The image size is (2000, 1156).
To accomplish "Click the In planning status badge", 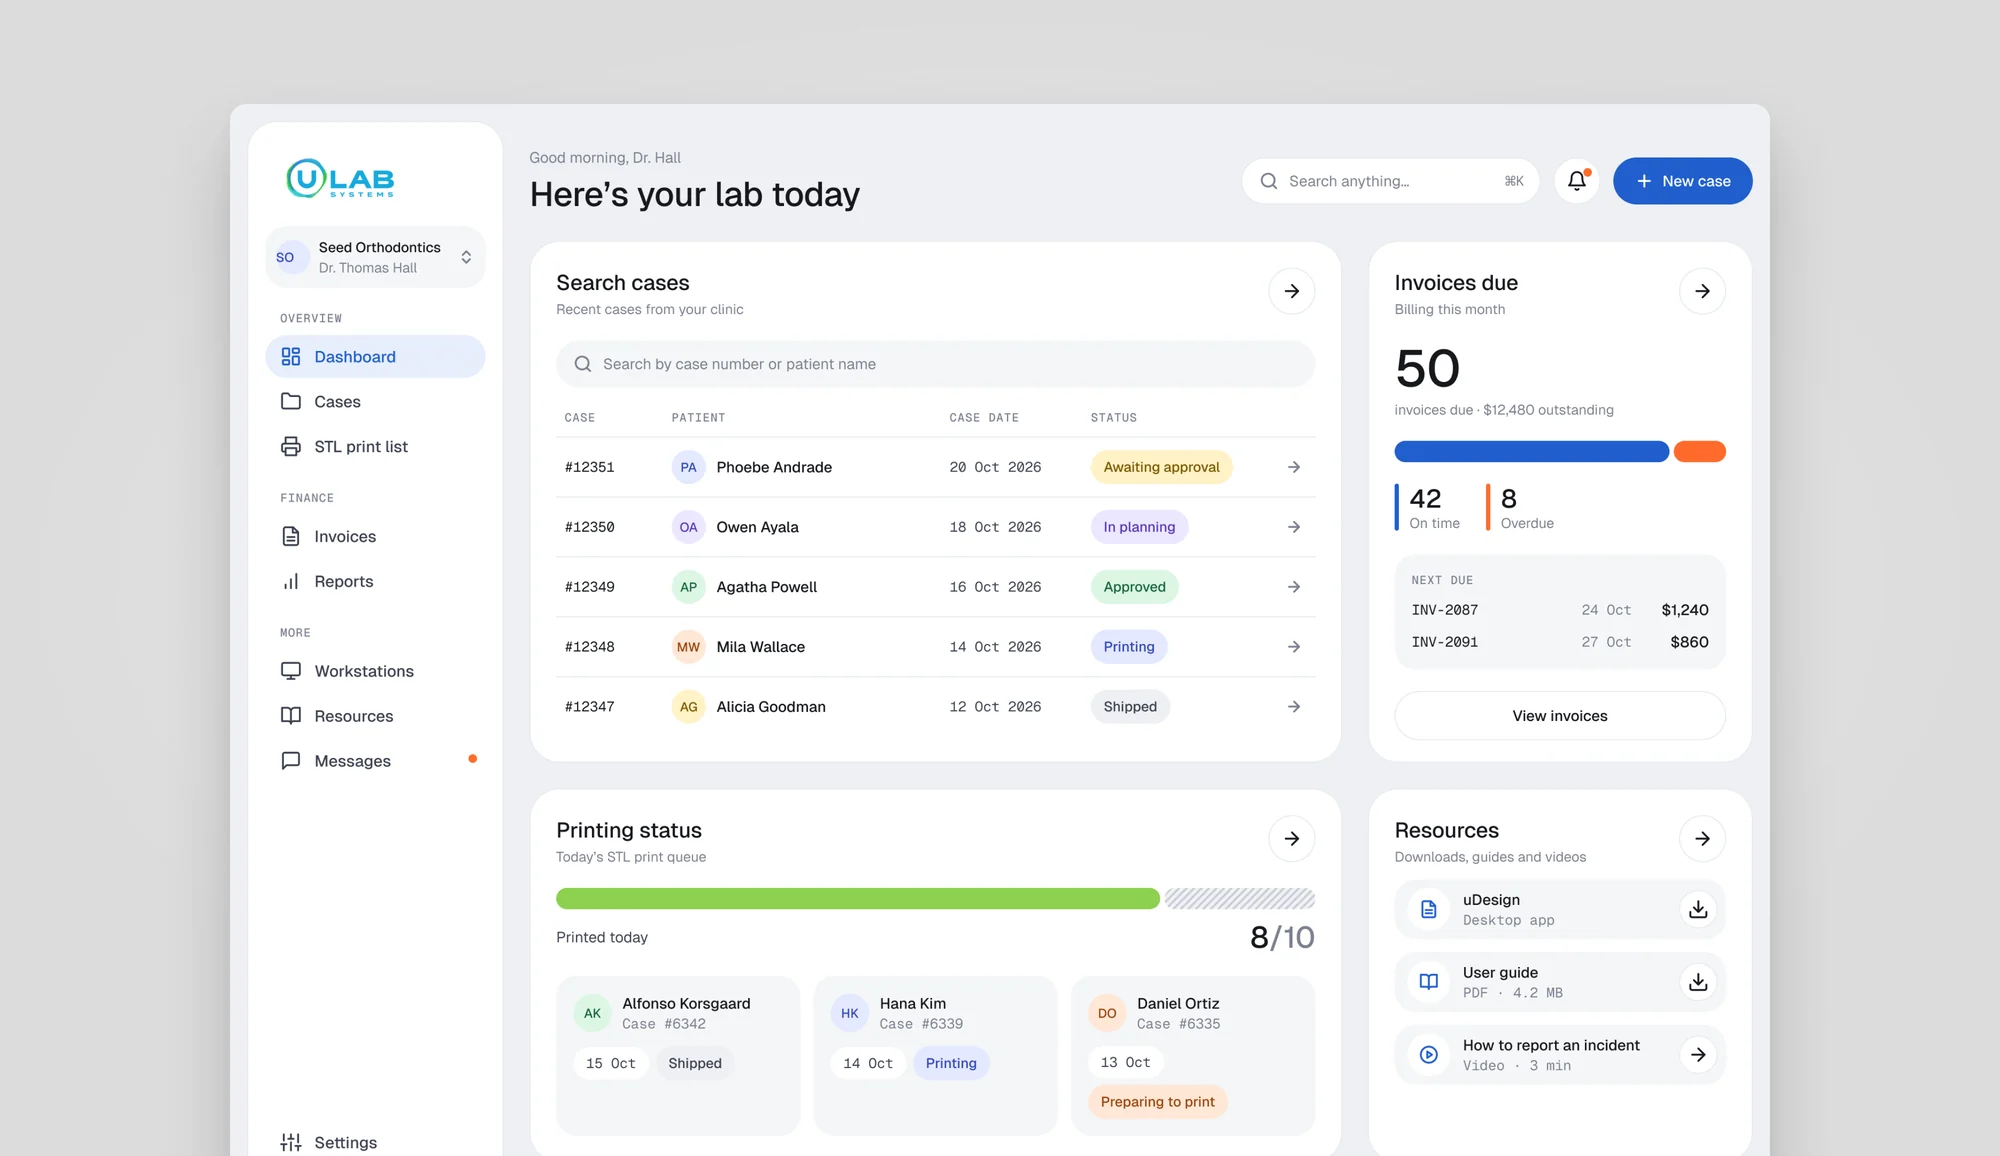I will (x=1139, y=527).
